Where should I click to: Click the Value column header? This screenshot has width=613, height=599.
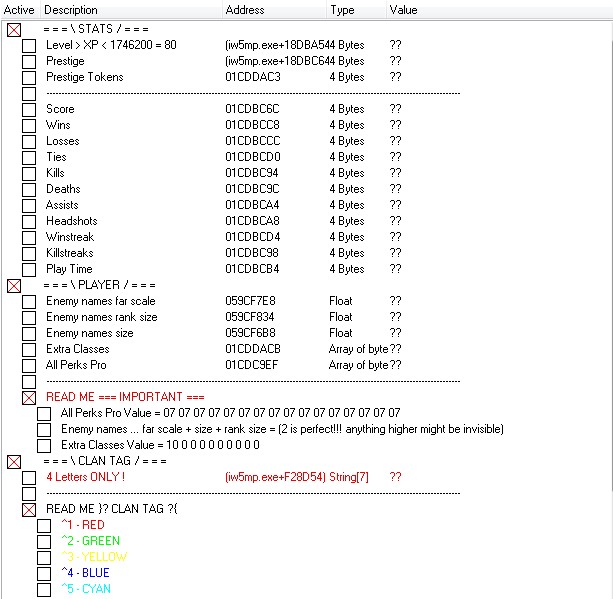[x=403, y=10]
